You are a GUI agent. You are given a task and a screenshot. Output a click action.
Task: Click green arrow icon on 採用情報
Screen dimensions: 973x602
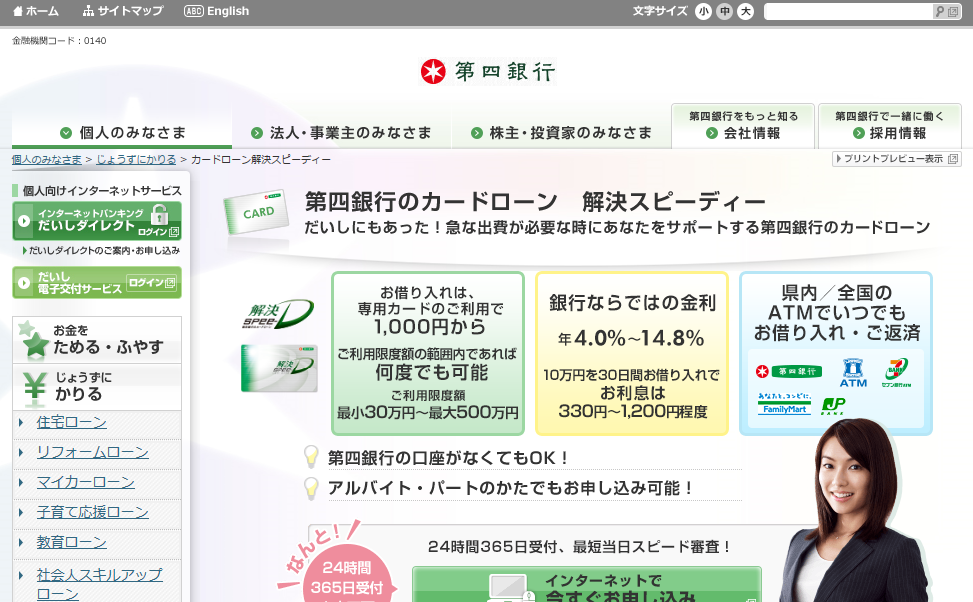point(859,133)
